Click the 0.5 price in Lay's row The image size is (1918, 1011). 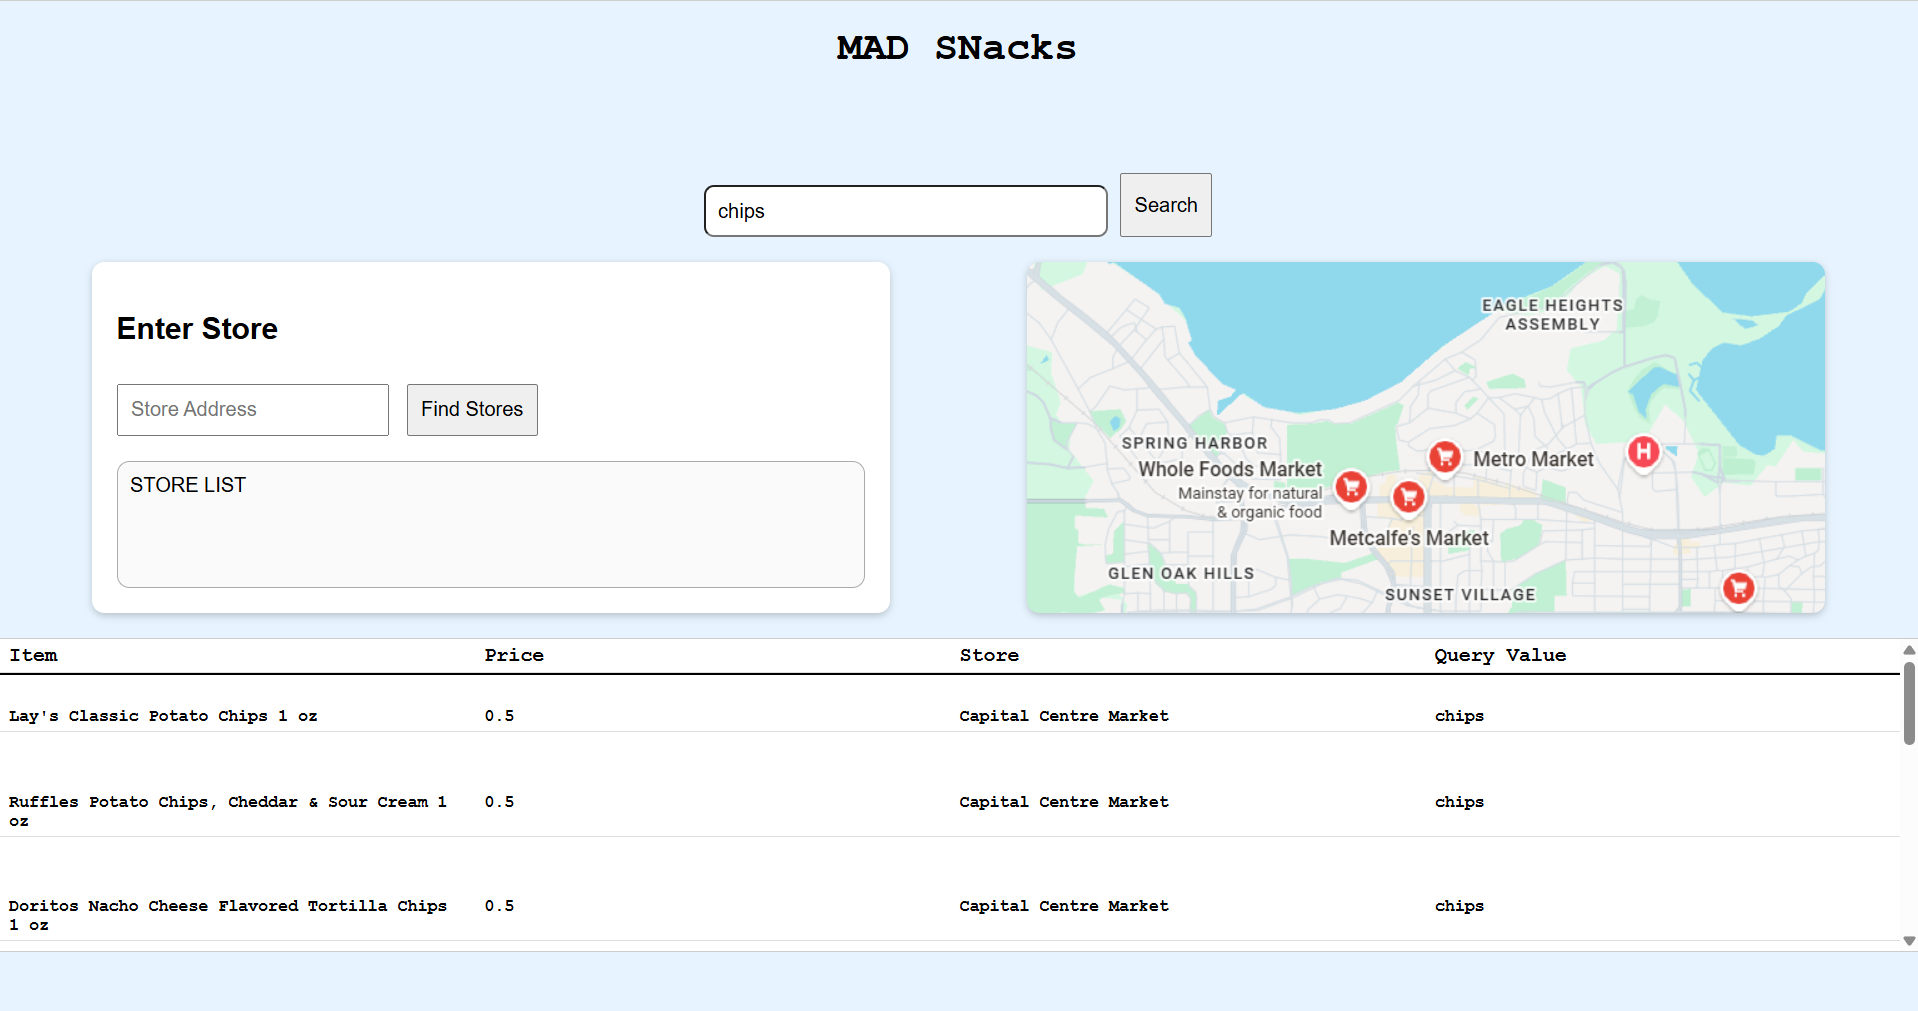click(499, 716)
